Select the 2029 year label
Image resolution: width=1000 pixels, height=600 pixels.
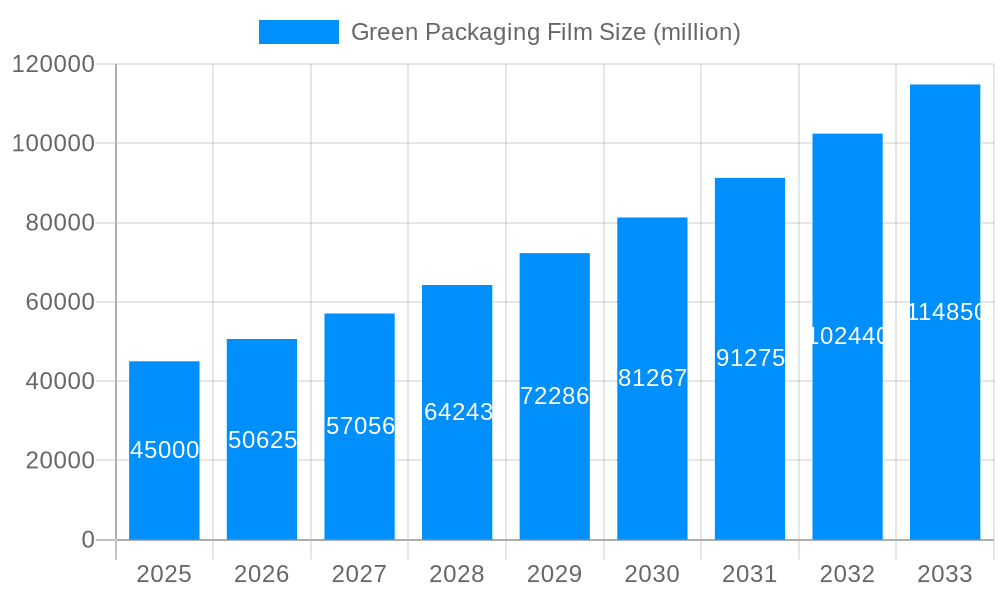[554, 574]
